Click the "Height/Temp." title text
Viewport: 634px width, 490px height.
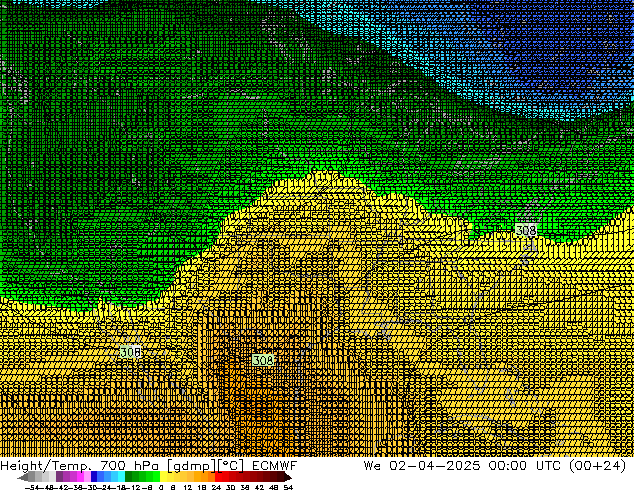46,466
